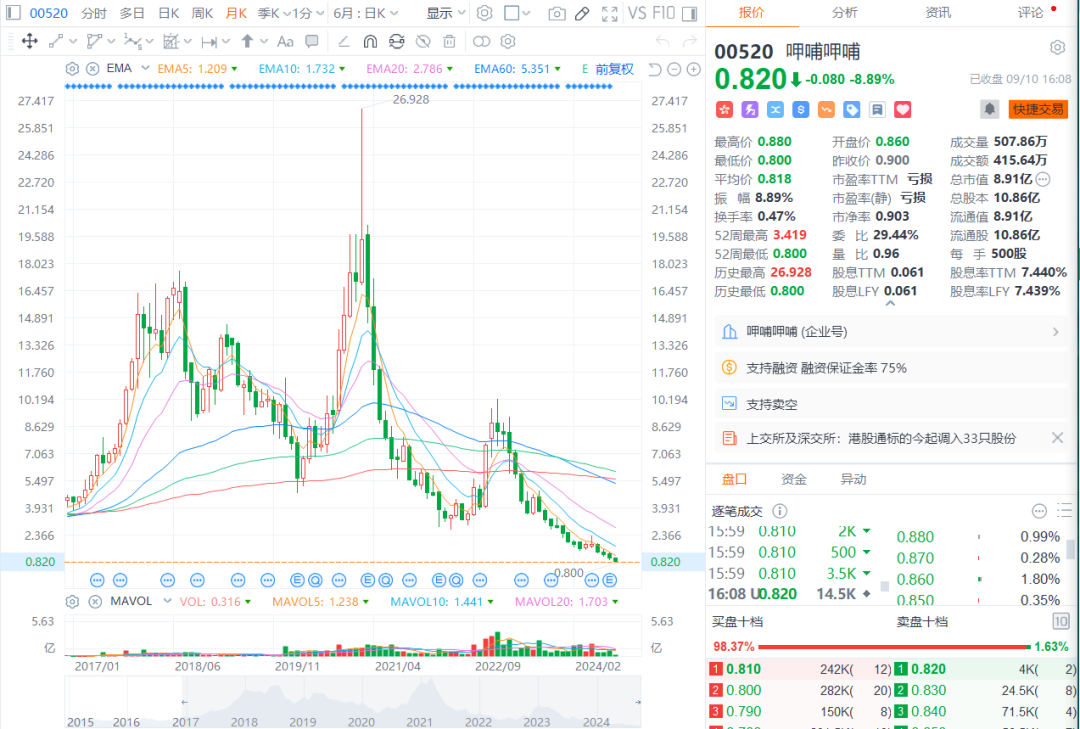Click the price alert bell icon
The image size is (1080, 729).
pyautogui.click(x=989, y=109)
